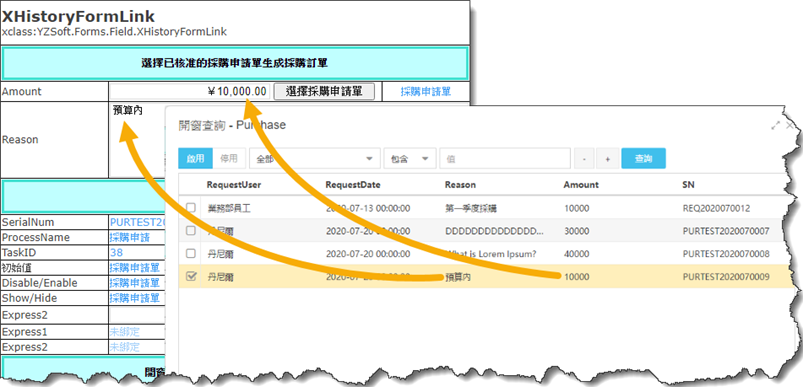Click the 查詢 search button
The width and height of the screenshot is (803, 387).
point(643,159)
